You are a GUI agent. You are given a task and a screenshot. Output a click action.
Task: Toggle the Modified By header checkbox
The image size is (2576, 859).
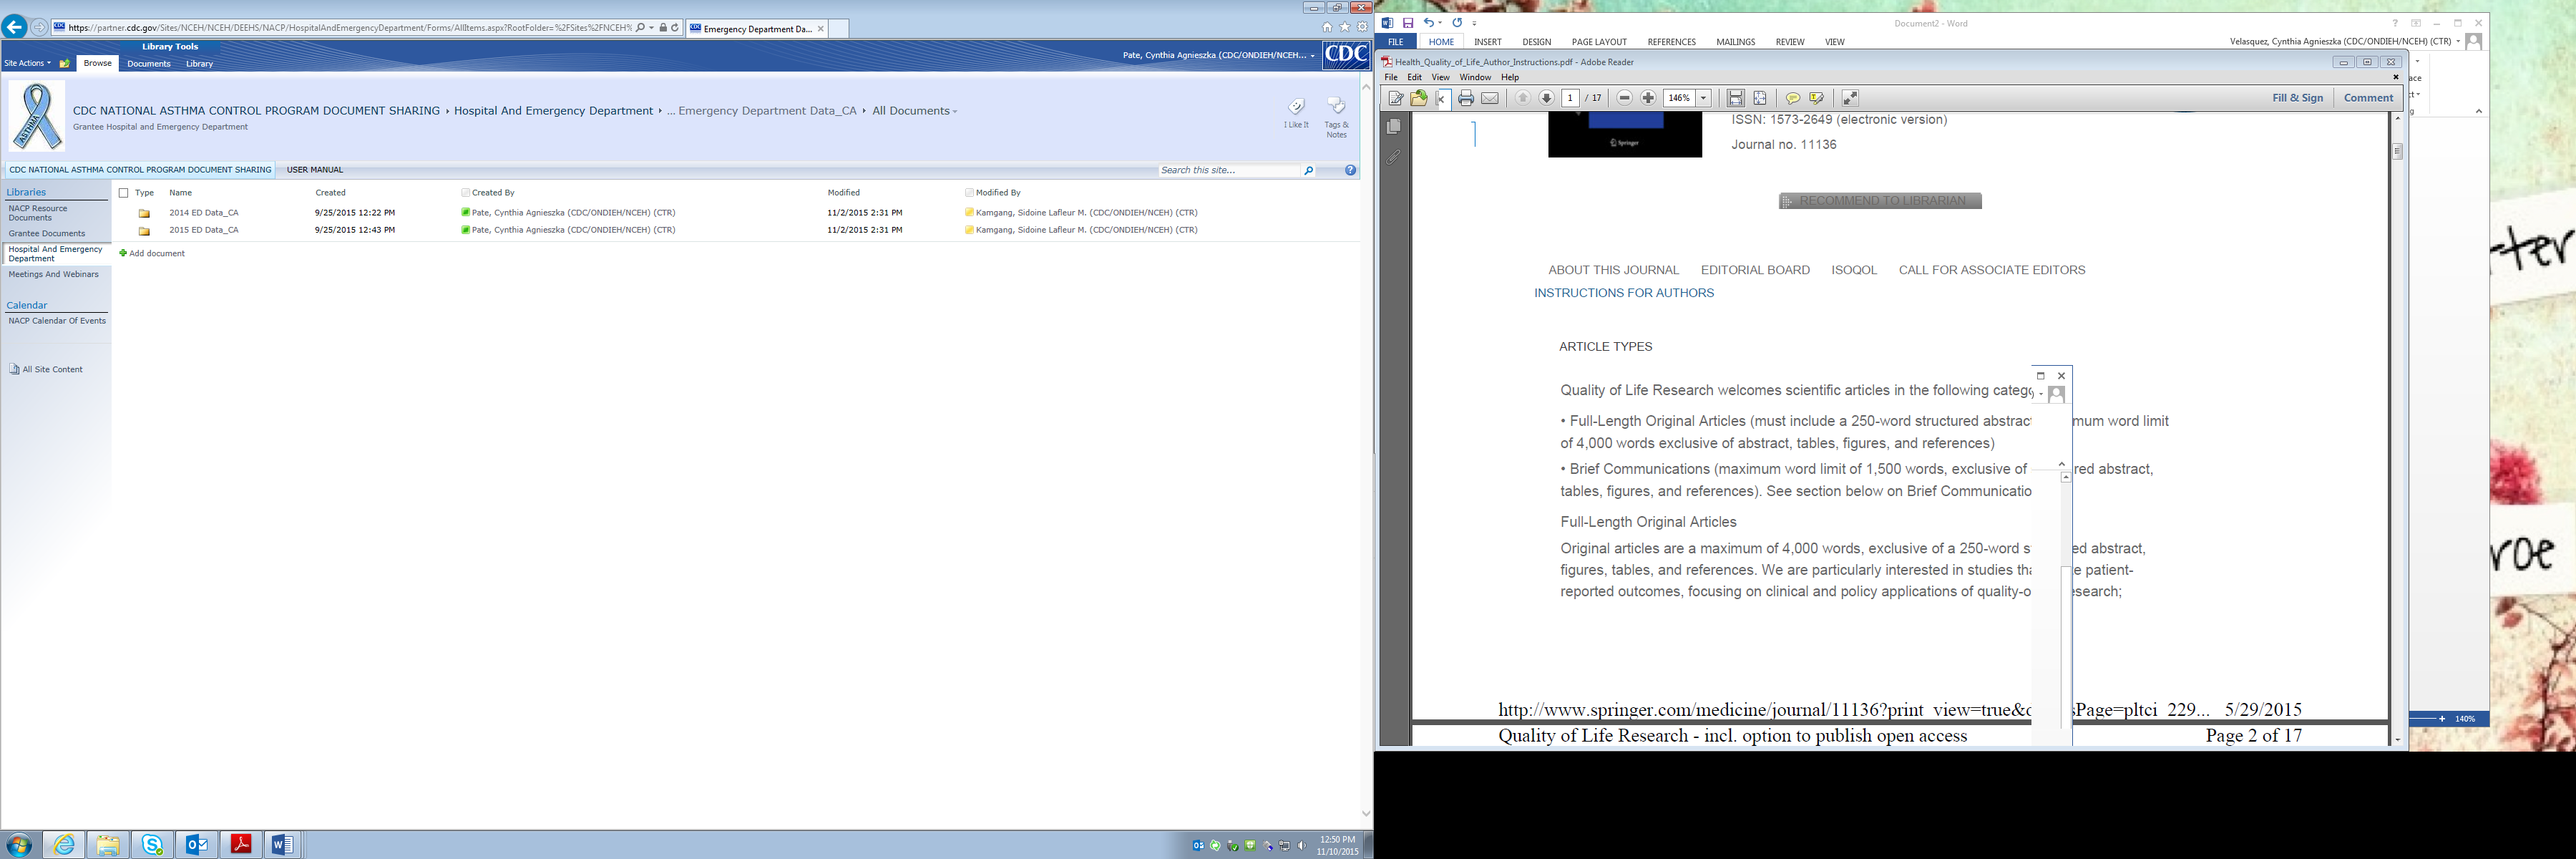click(969, 193)
